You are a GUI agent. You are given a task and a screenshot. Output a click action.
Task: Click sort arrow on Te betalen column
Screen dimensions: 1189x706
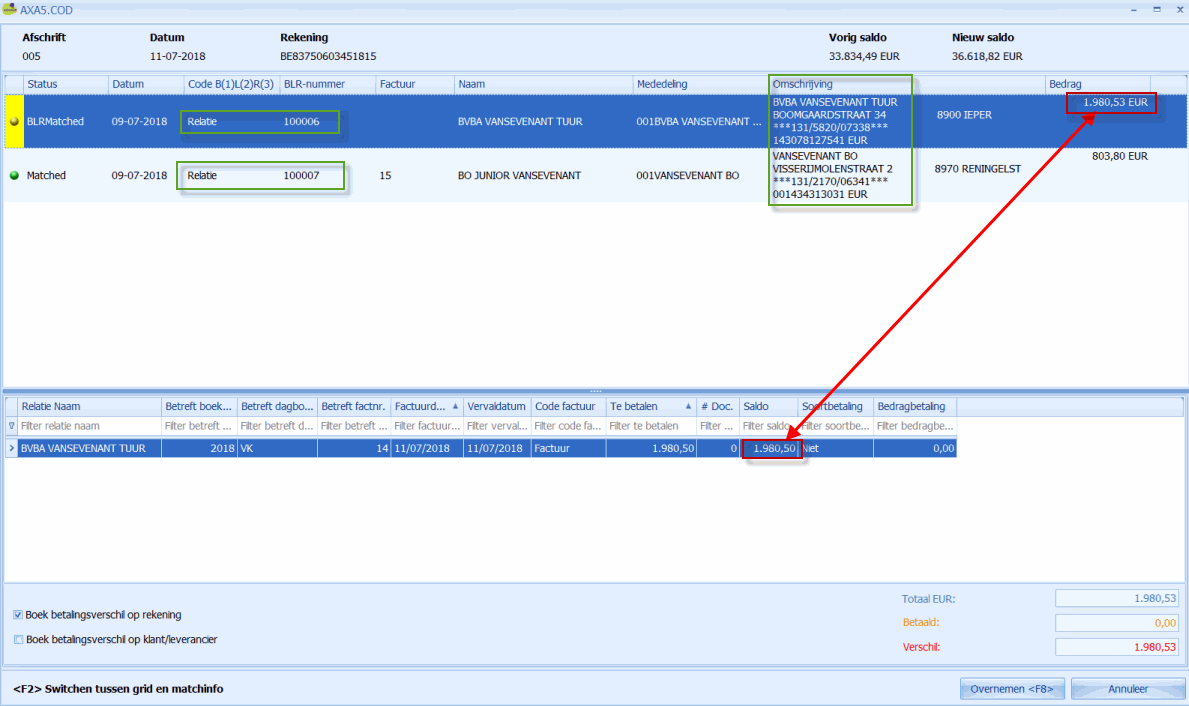pyautogui.click(x=688, y=407)
